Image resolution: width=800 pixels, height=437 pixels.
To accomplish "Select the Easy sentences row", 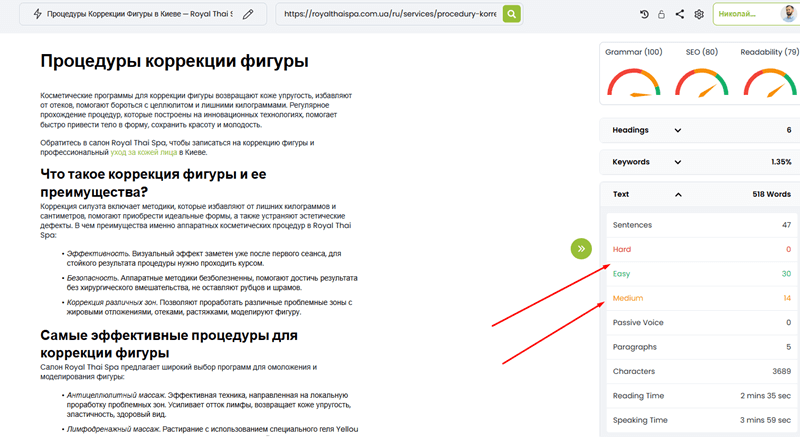I will pos(702,274).
